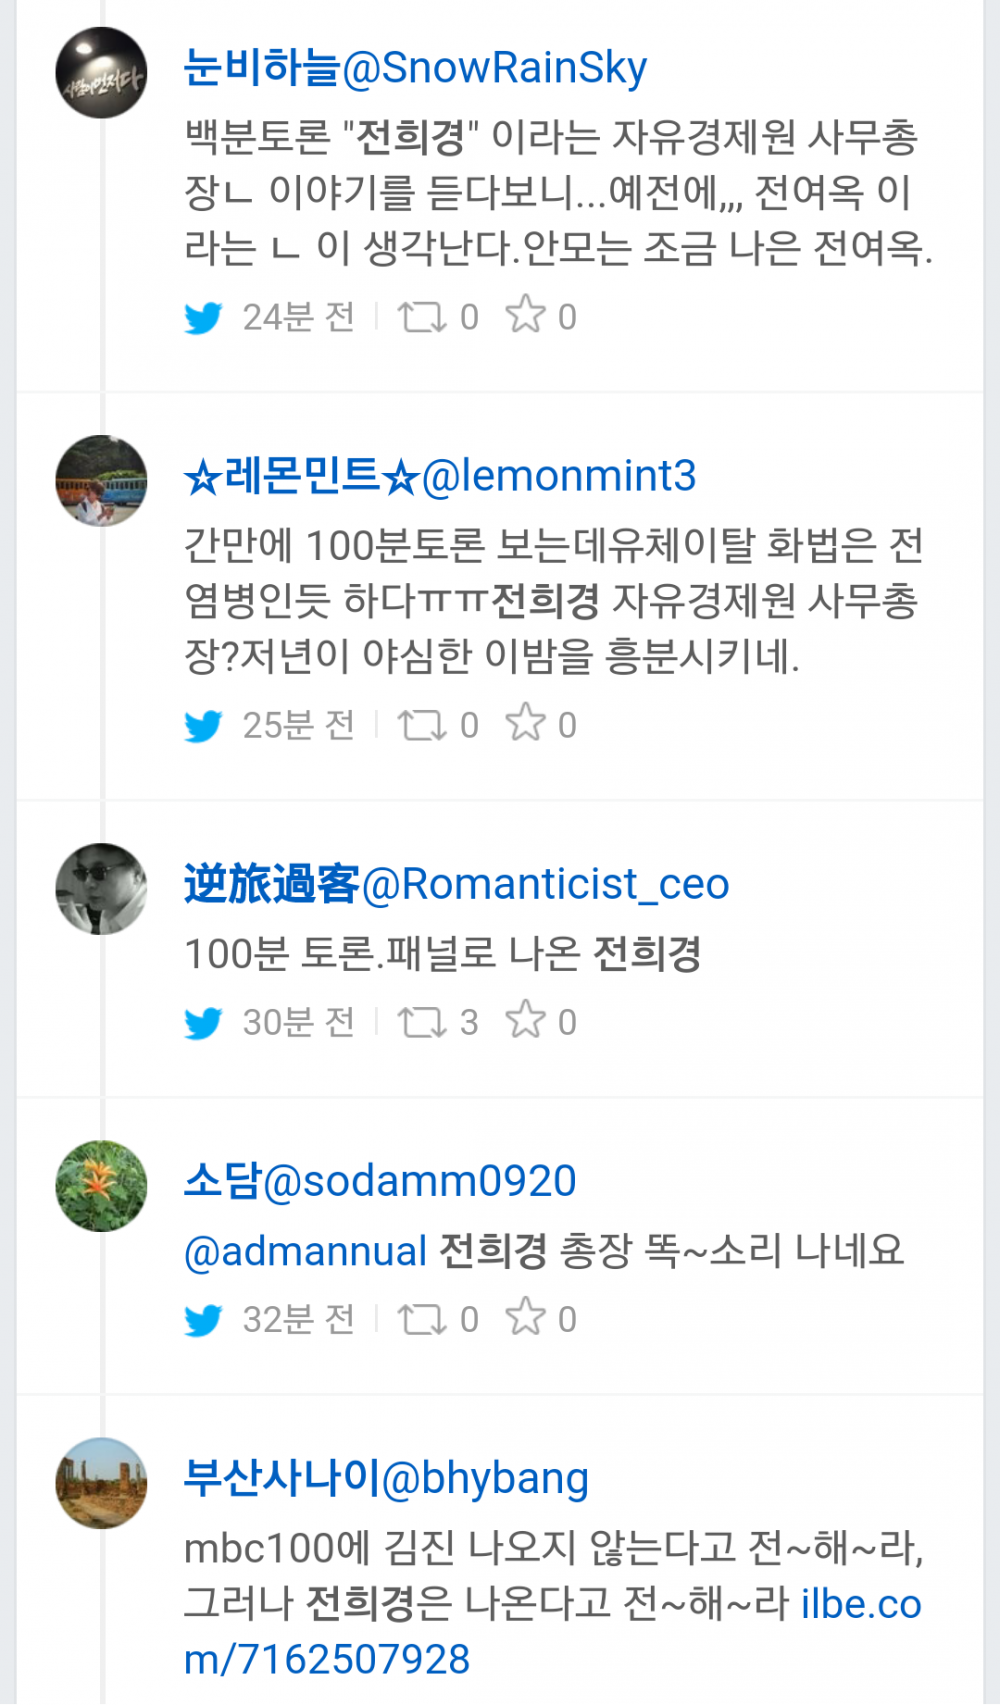Viewport: 1000px width, 1705px height.
Task: Click the Twitter bird icon on @Romanticist_ceo's tweet
Action: pos(204,1021)
